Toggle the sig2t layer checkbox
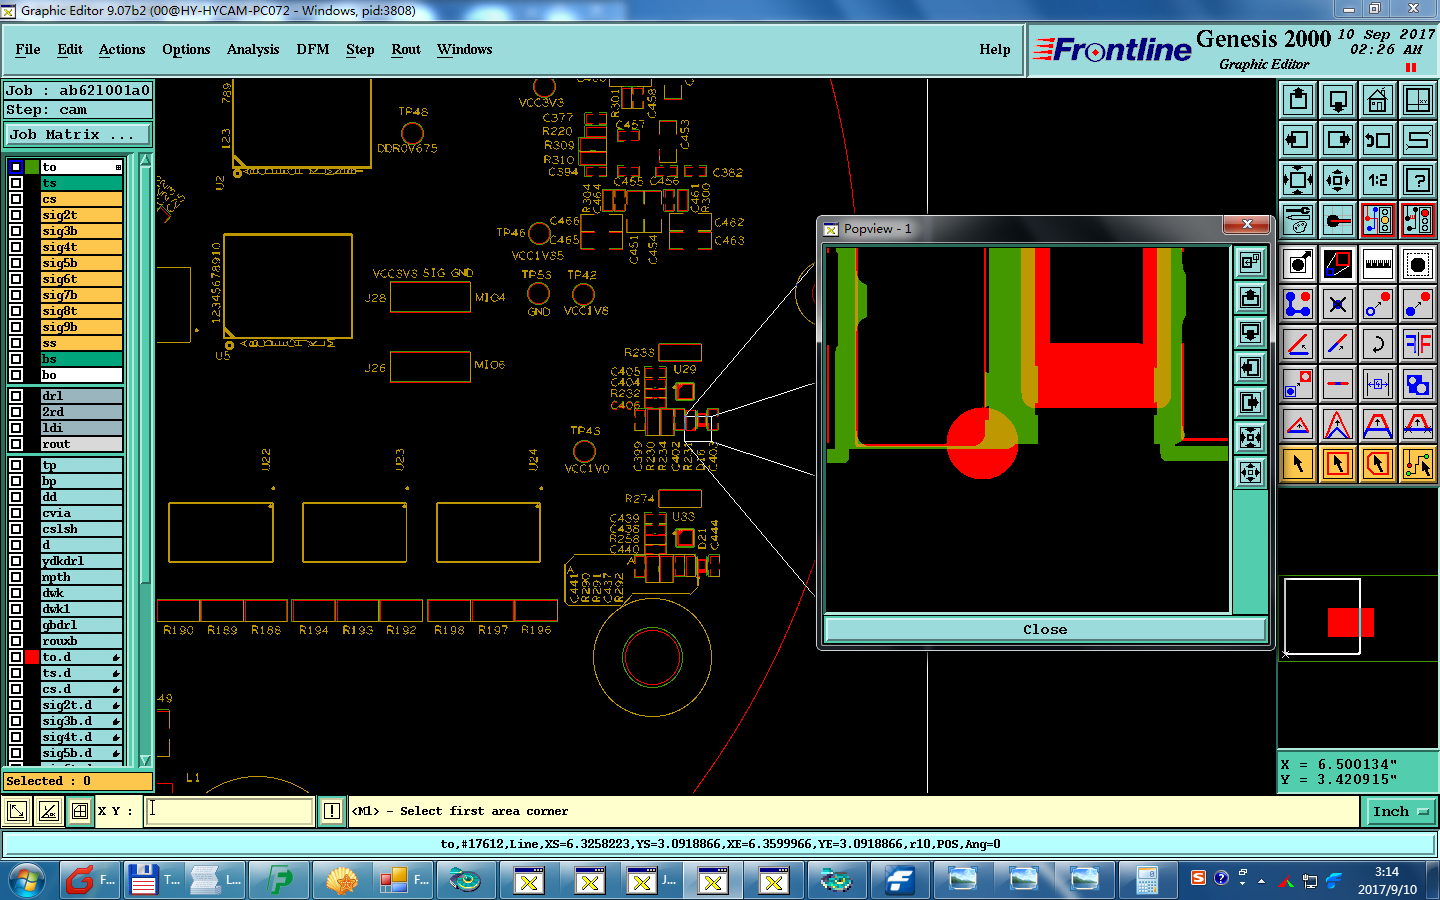Viewport: 1440px width, 900px height. click(x=16, y=215)
